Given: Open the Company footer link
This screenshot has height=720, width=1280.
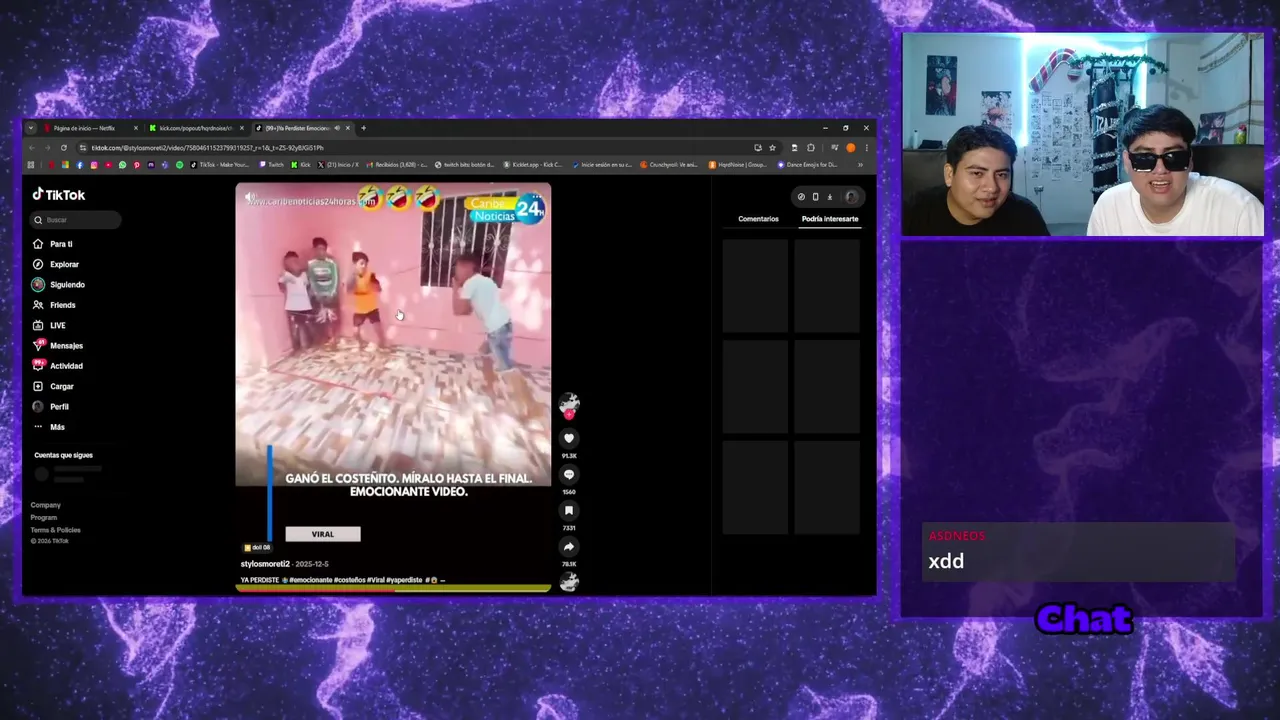Looking at the screenshot, I should [x=45, y=505].
